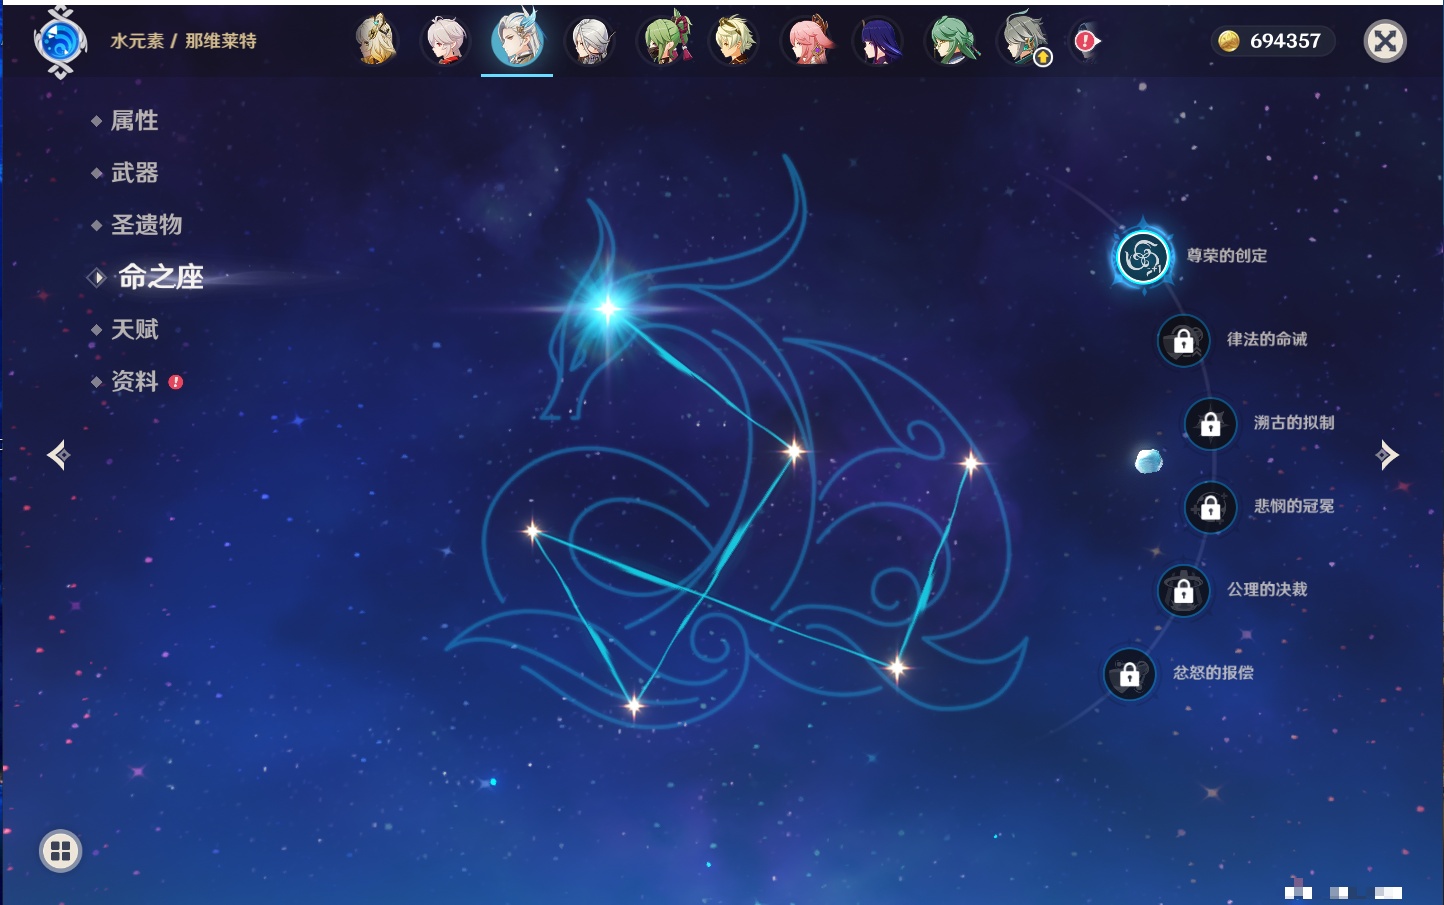Click the Hydro element emblem icon

coord(60,42)
